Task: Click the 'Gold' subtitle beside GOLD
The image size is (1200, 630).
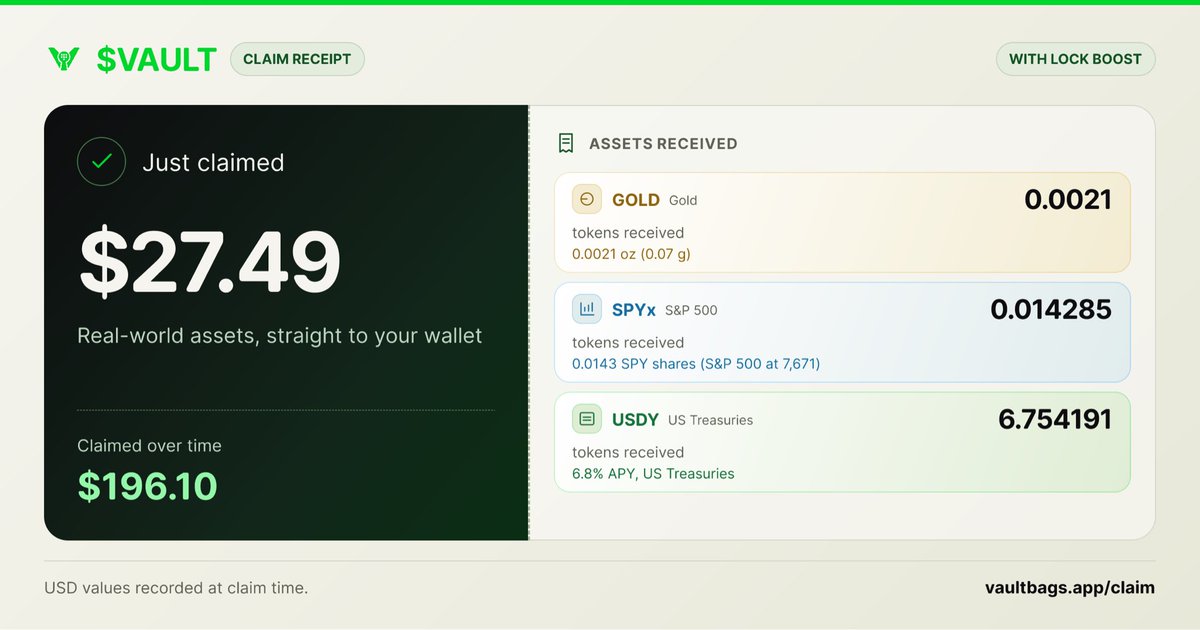Action: click(x=683, y=200)
